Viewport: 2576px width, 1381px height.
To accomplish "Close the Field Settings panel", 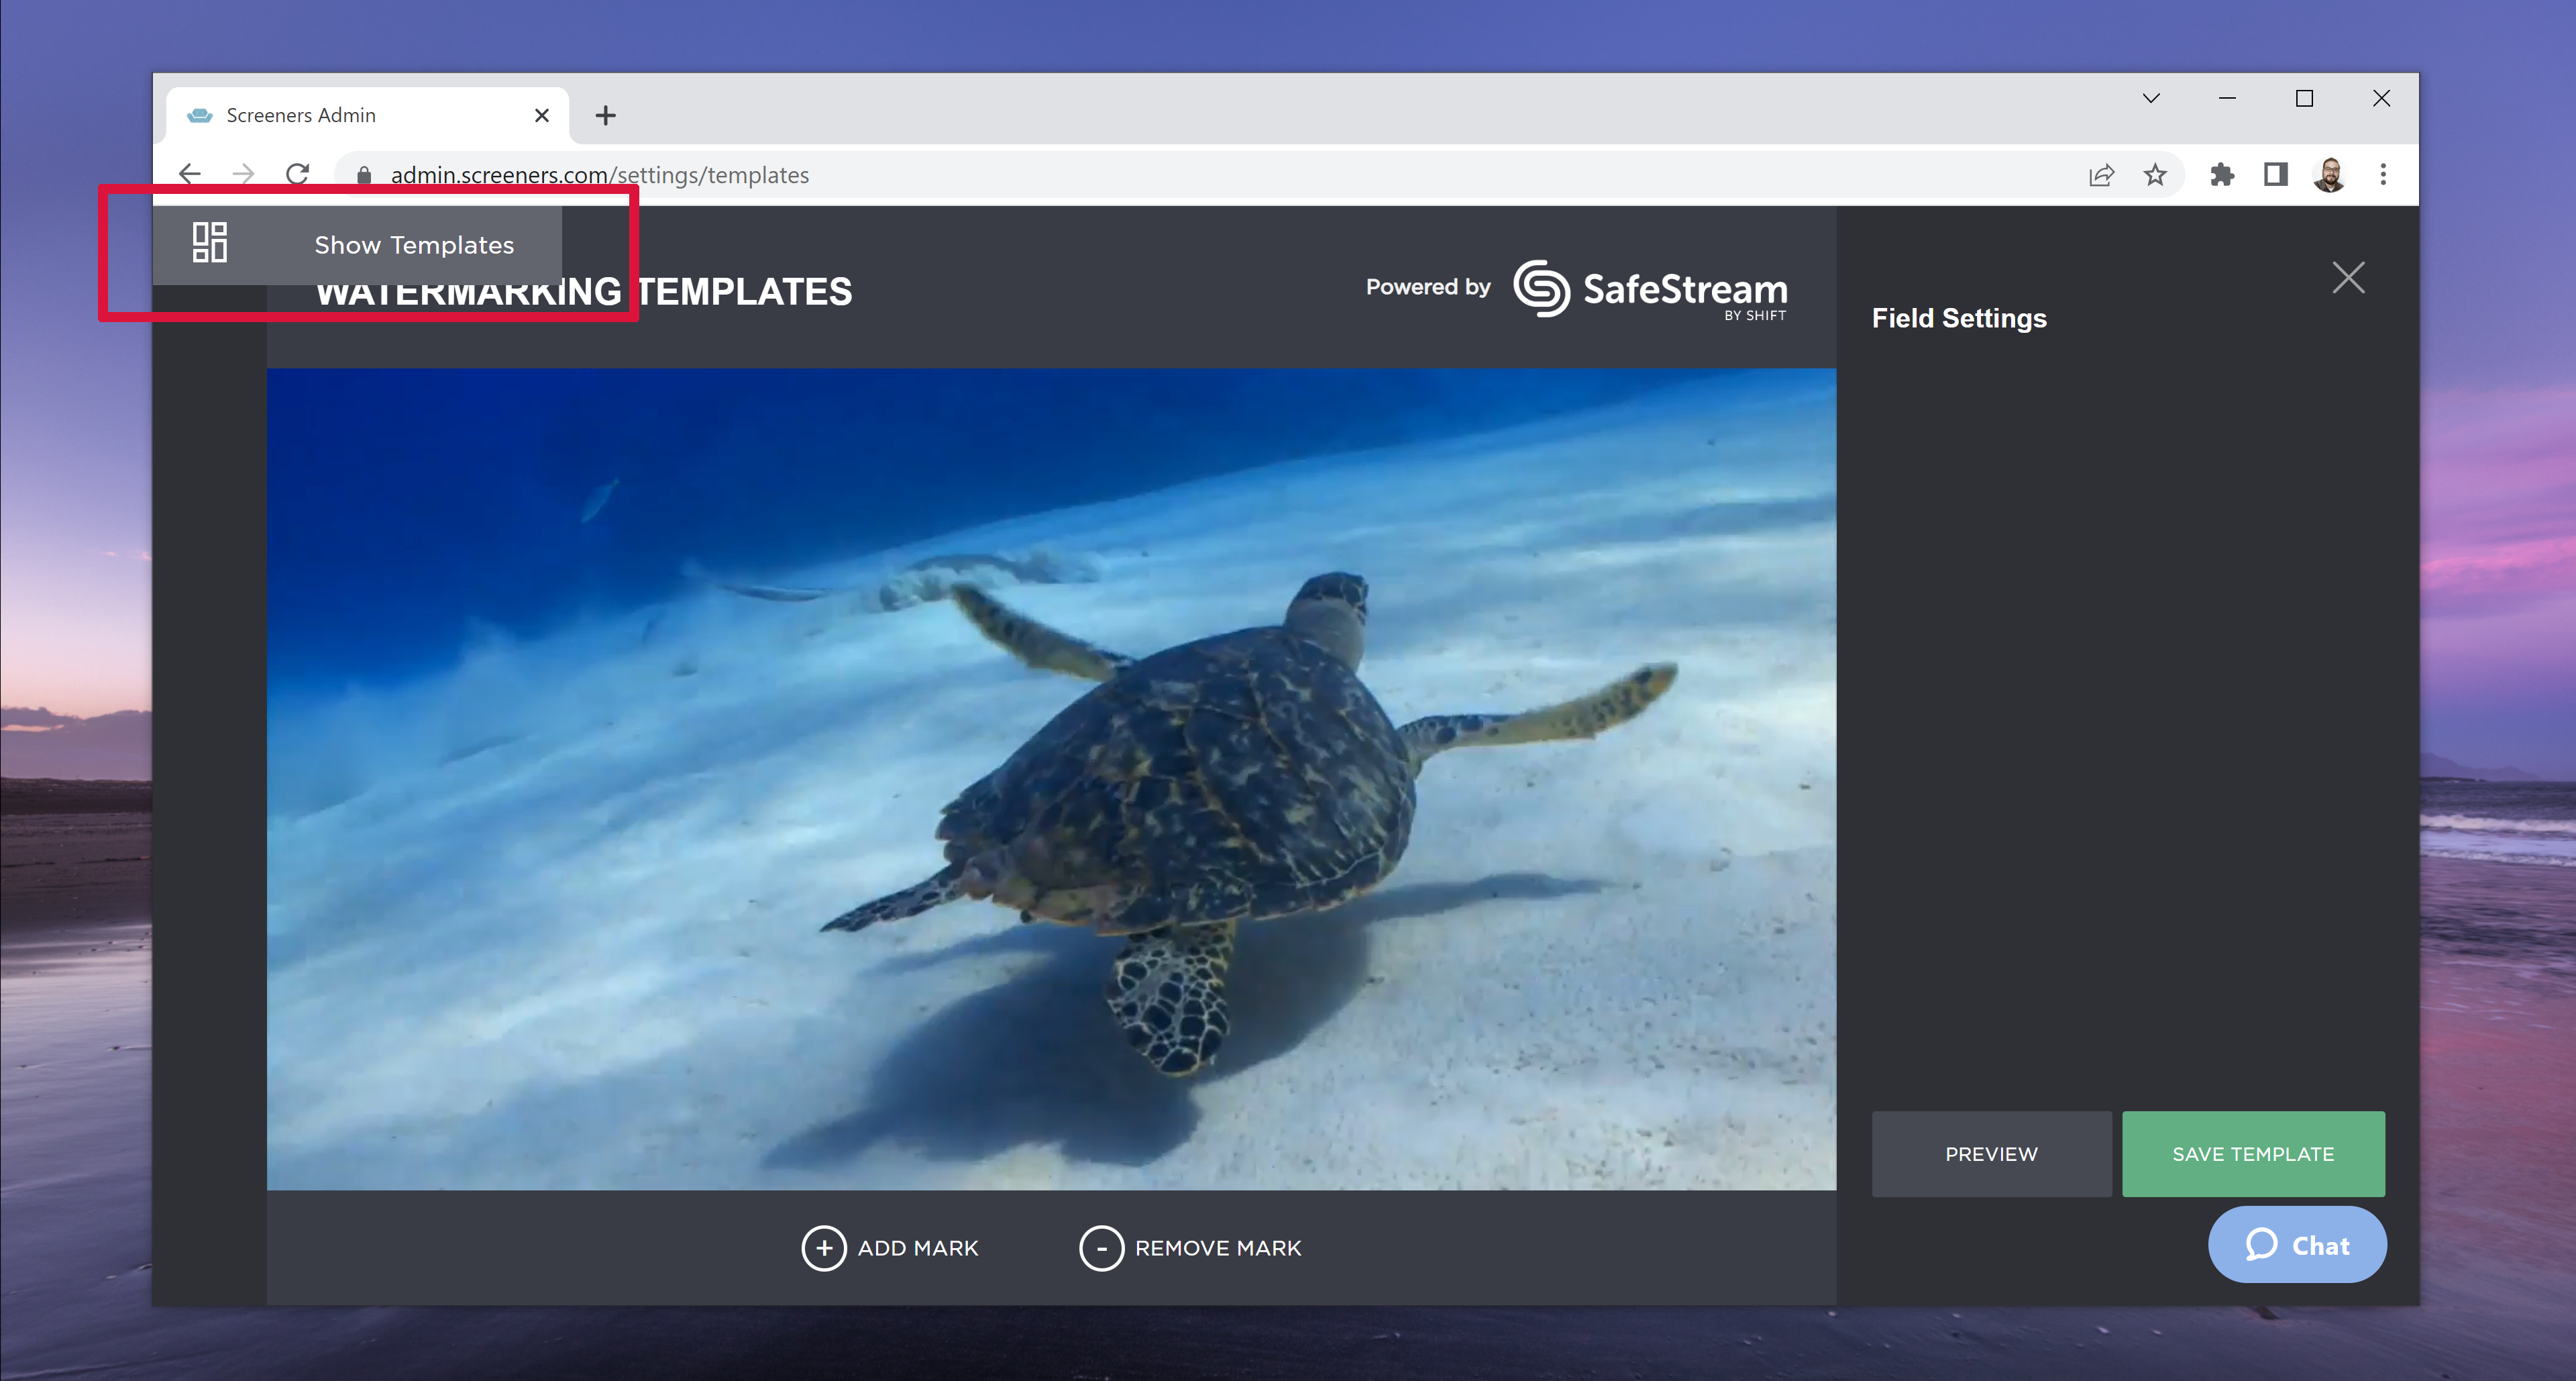I will point(2348,278).
